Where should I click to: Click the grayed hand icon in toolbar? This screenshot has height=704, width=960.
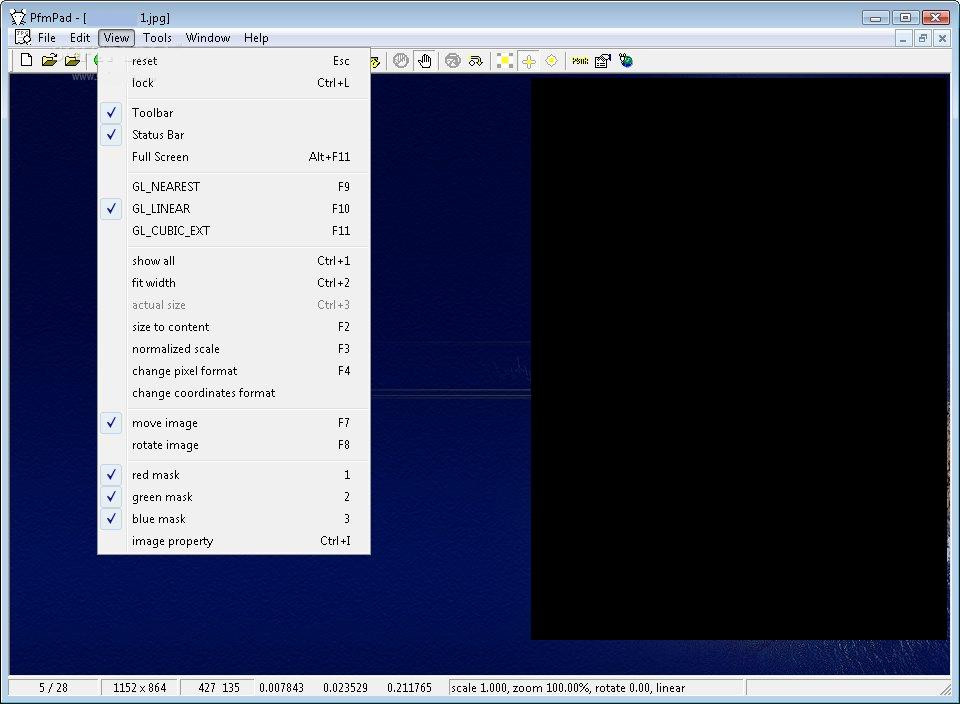click(400, 61)
